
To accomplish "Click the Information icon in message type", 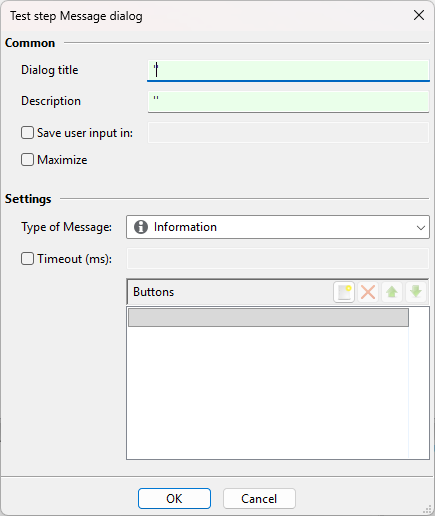I will click(x=141, y=227).
